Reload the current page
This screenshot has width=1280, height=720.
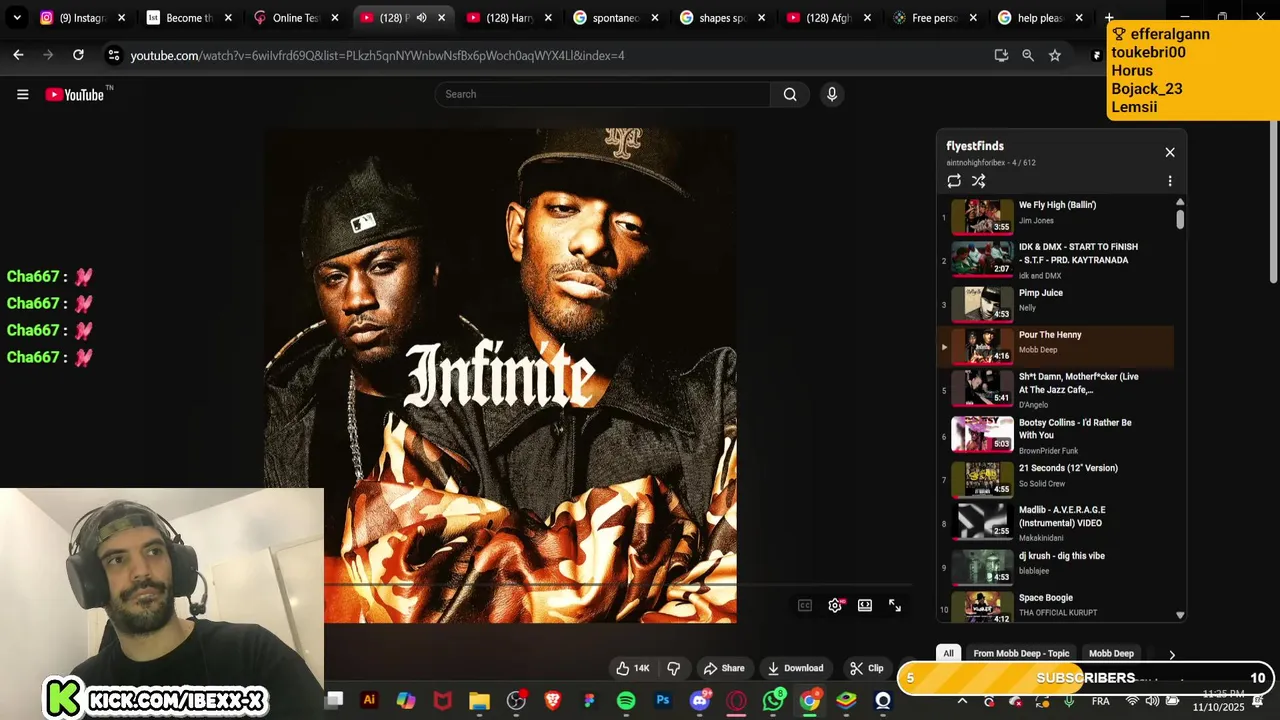tap(78, 56)
